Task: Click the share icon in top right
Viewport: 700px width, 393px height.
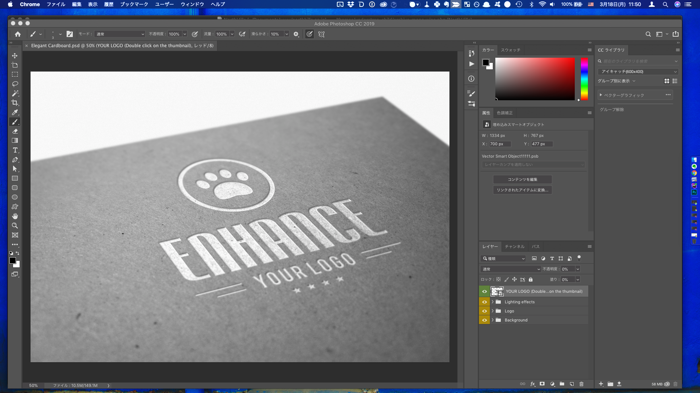Action: coord(675,34)
